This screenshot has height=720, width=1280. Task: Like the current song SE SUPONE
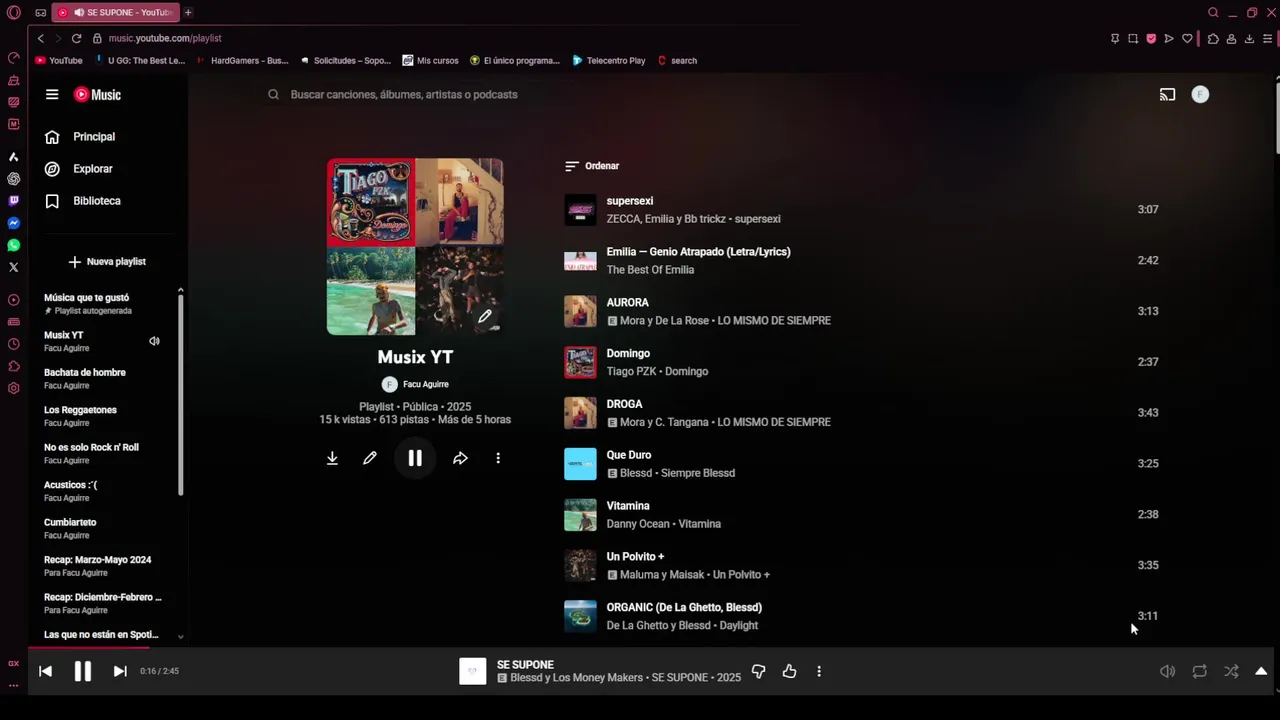(x=789, y=672)
